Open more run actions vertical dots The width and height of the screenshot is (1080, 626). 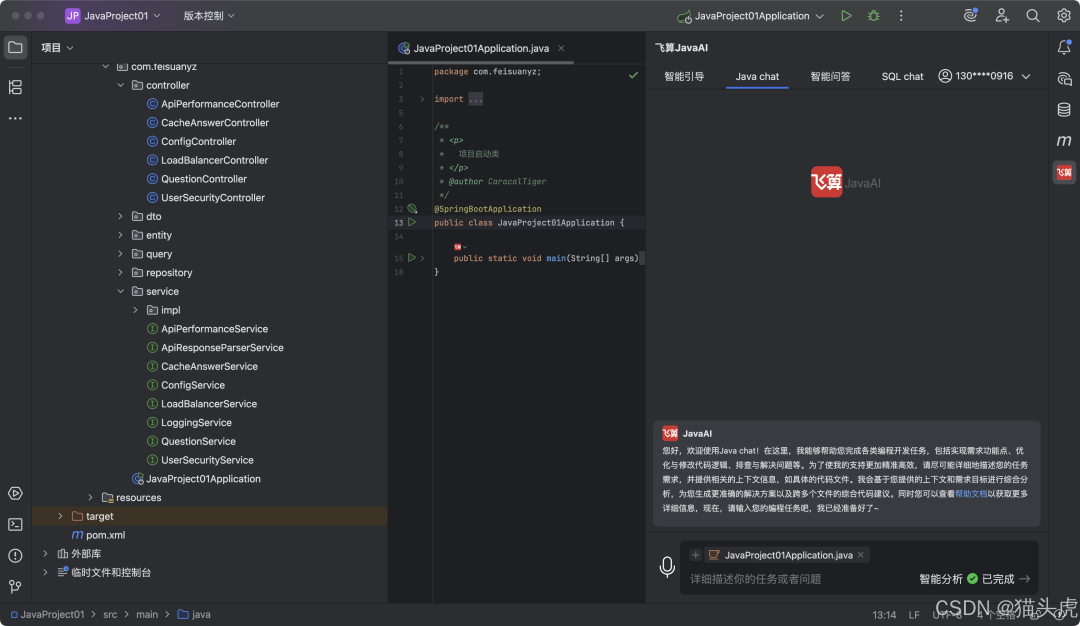[x=901, y=16]
